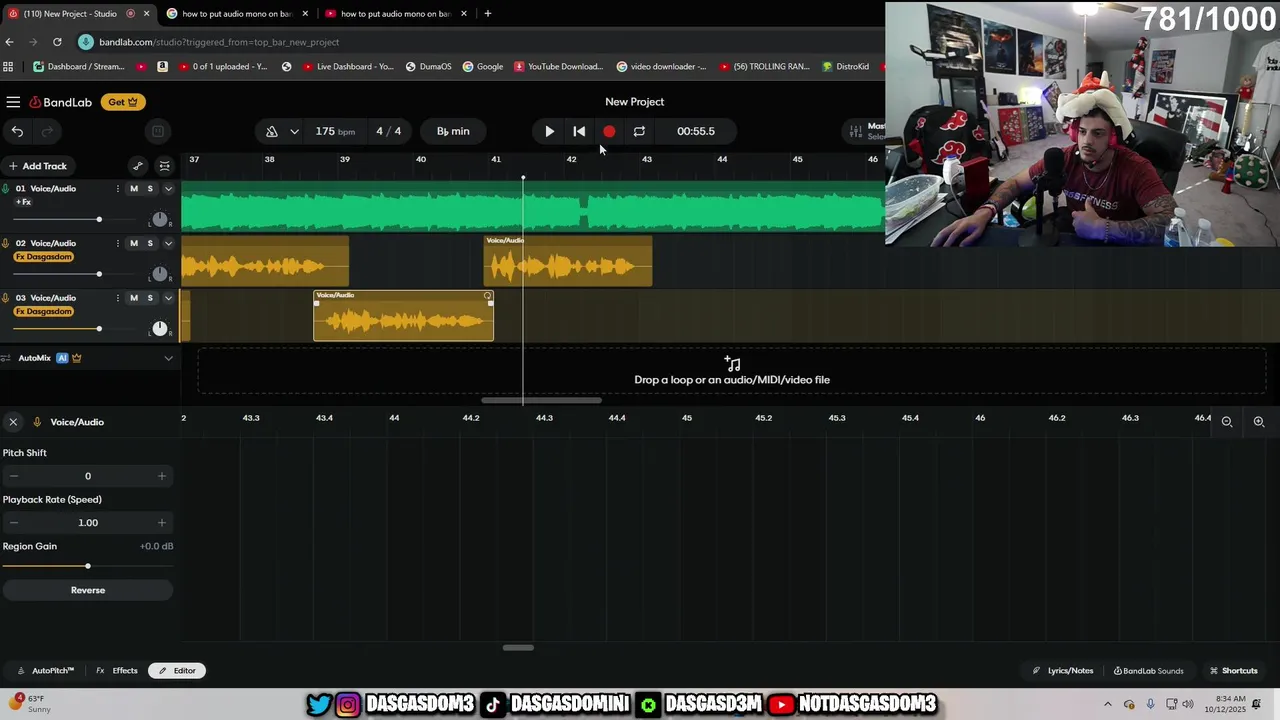The image size is (1280, 720).
Task: Click the Add Track button
Action: [x=37, y=166]
